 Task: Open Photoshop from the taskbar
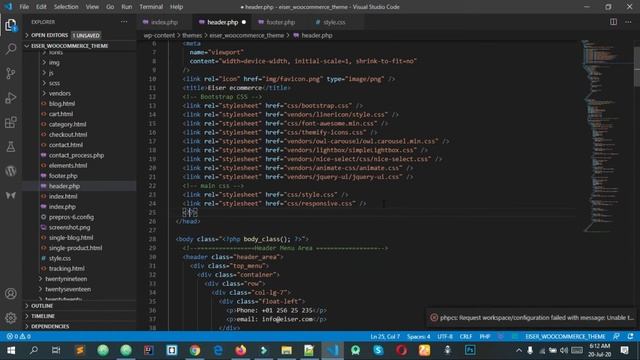click(470, 350)
